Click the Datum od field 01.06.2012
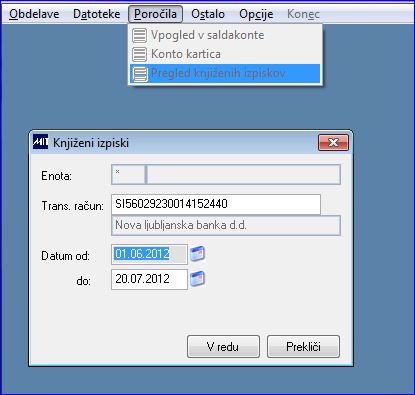The height and width of the screenshot is (395, 415). click(149, 254)
